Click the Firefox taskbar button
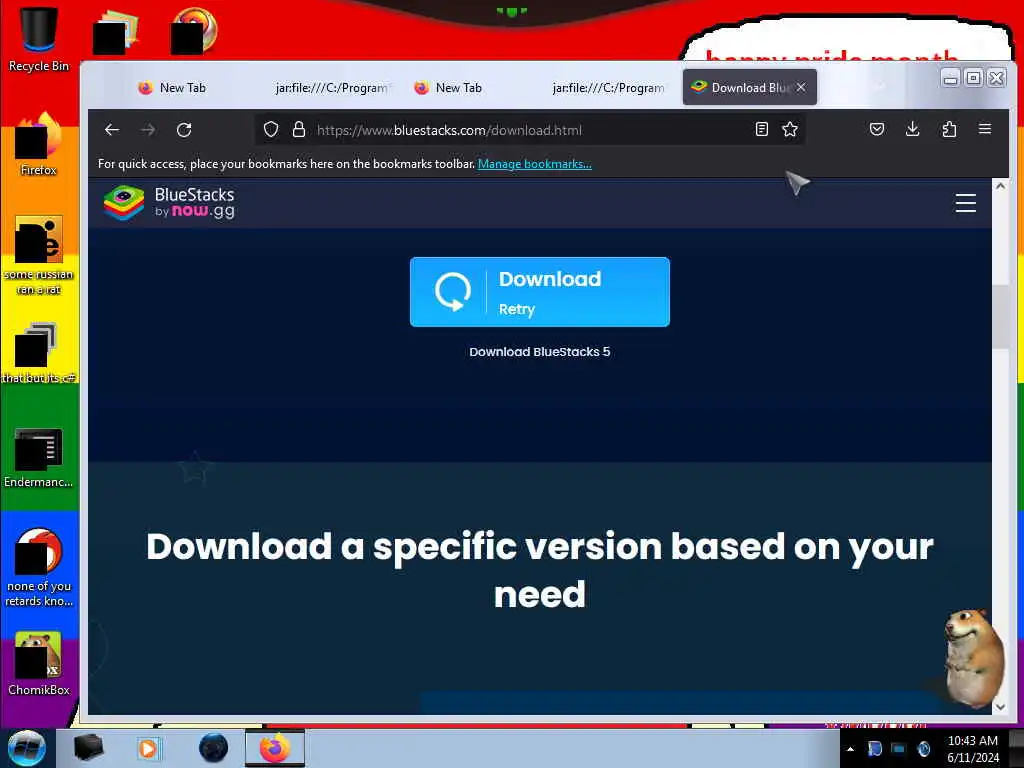The height and width of the screenshot is (768, 1024). click(x=275, y=748)
